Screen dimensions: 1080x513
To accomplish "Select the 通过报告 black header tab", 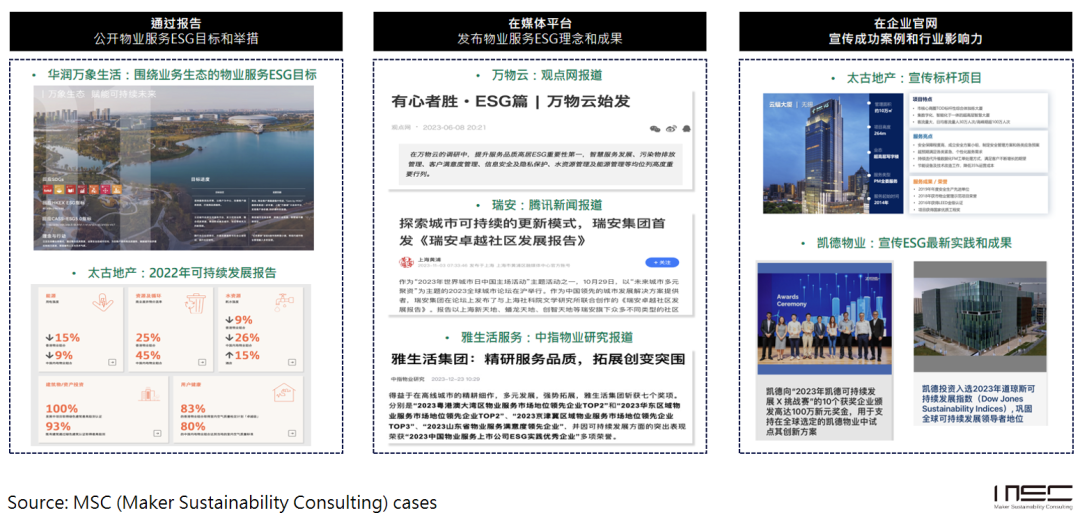I will [x=176, y=31].
